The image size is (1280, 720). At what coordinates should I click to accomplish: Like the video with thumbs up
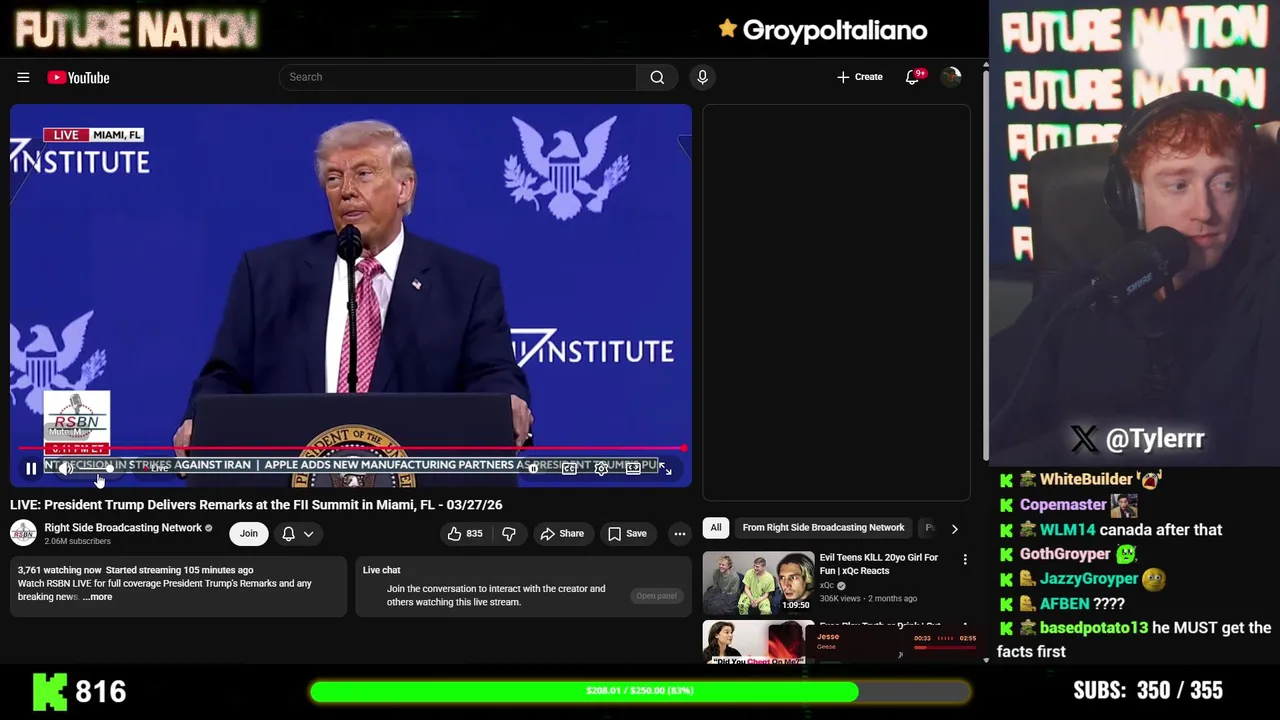465,533
